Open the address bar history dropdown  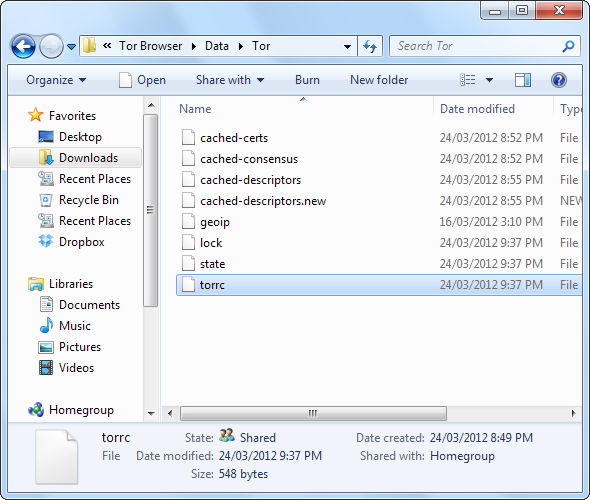(347, 47)
